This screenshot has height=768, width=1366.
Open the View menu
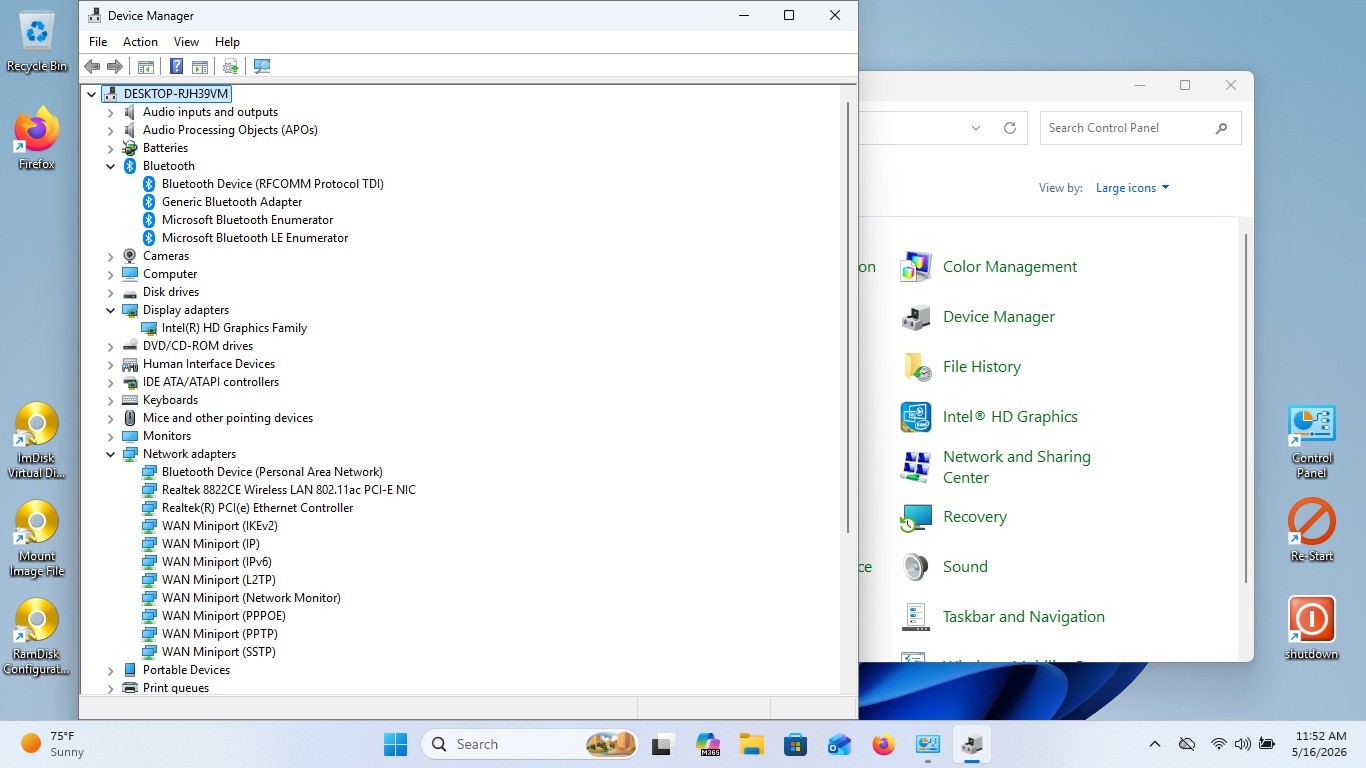click(186, 42)
